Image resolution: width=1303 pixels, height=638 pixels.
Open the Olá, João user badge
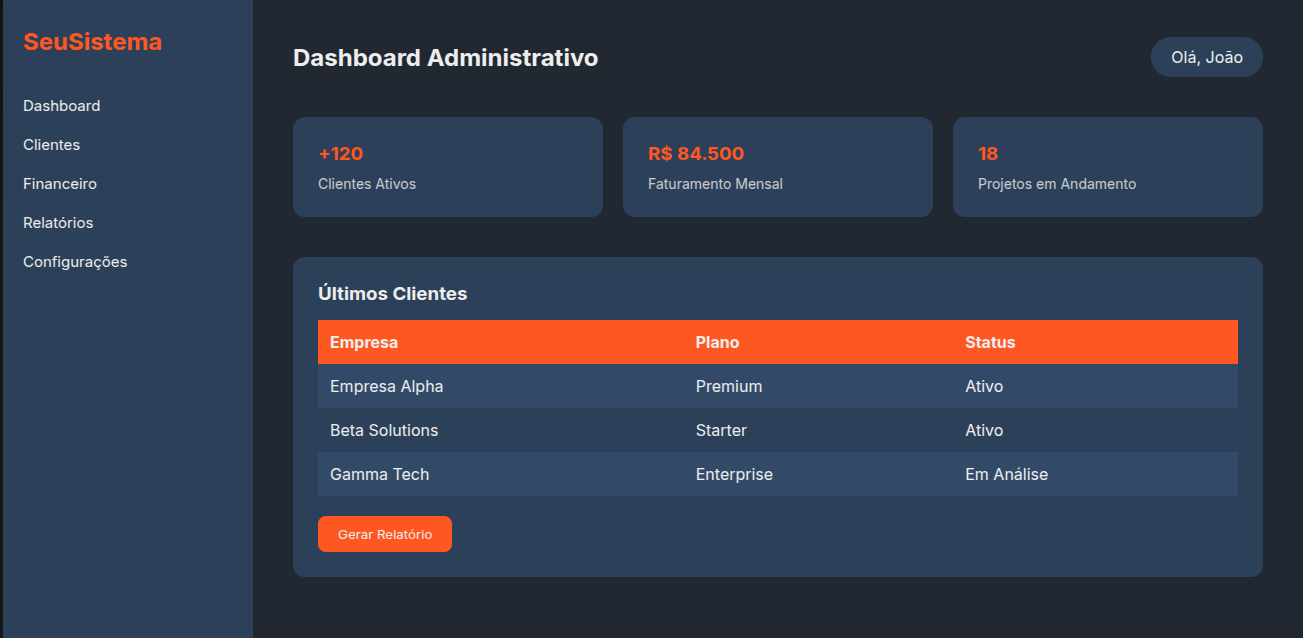pos(1206,57)
